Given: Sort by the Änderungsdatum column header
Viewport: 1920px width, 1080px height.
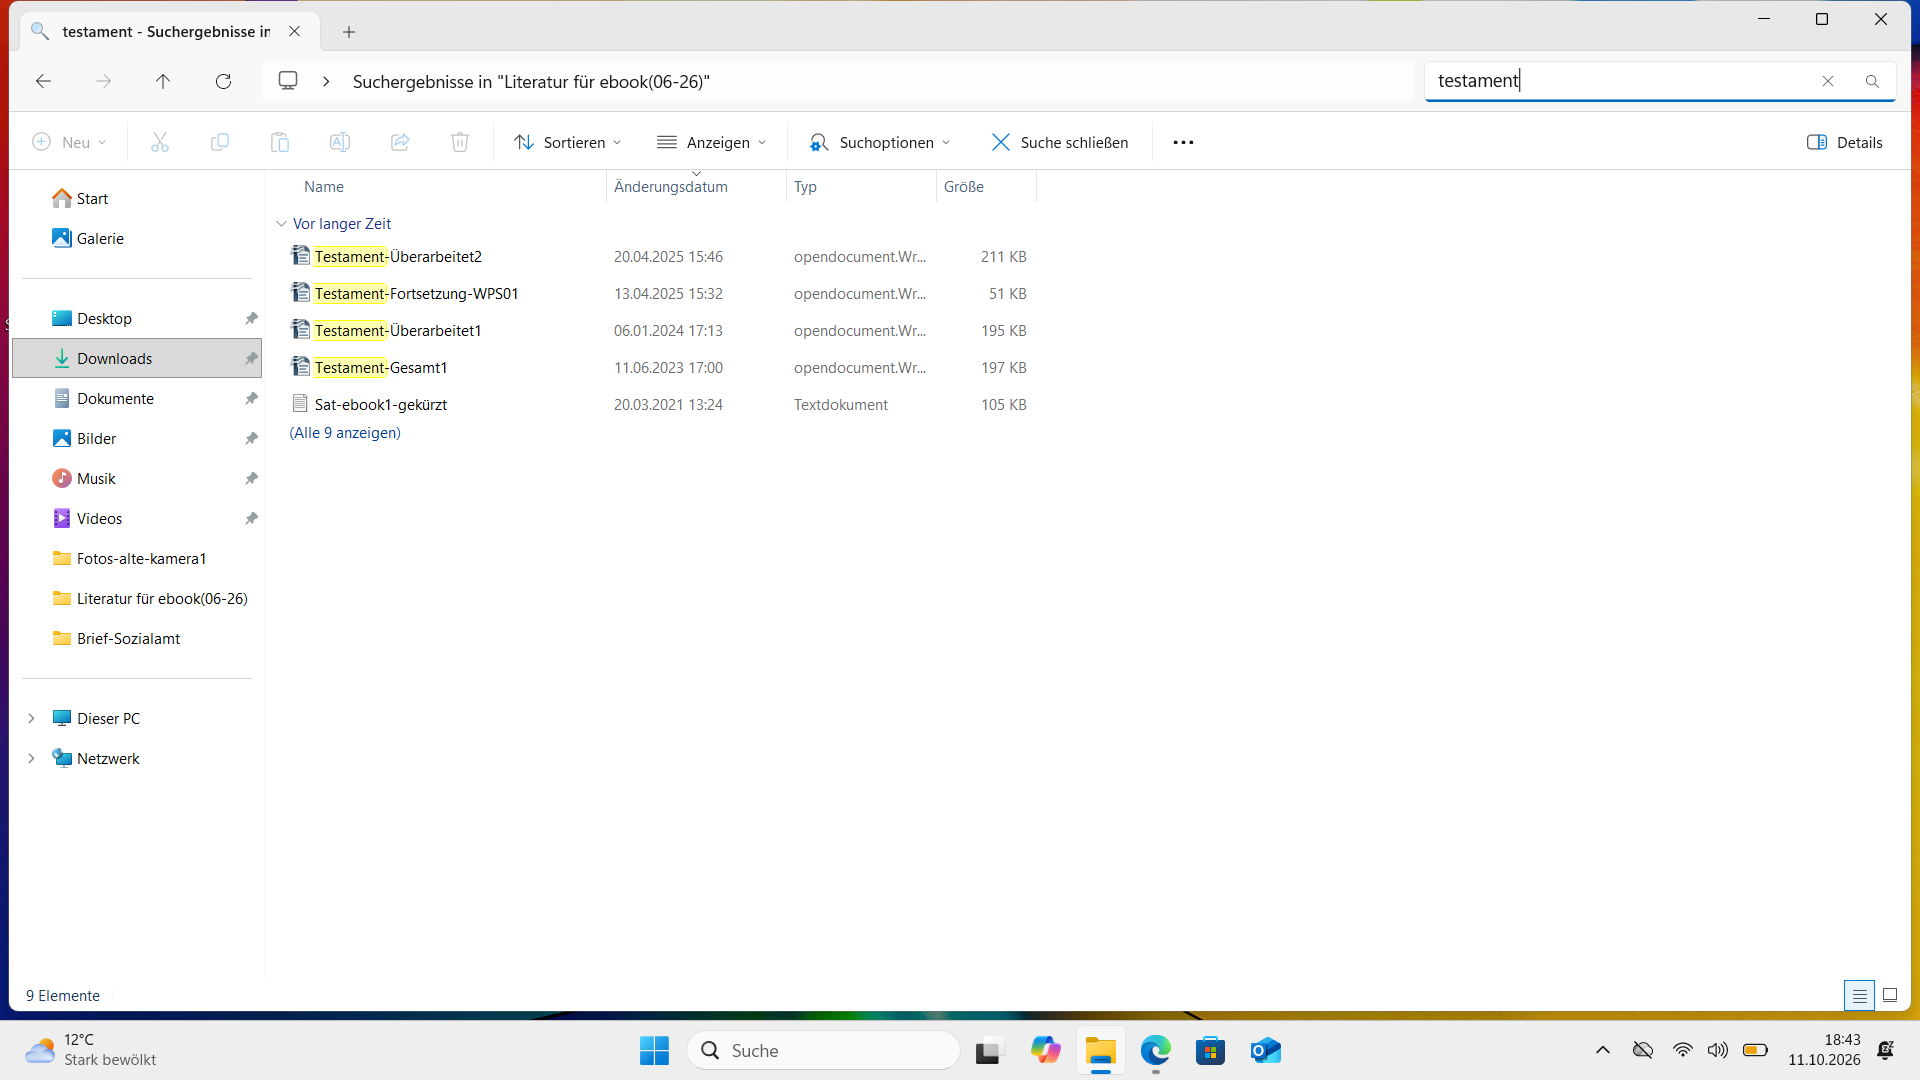Looking at the screenshot, I should [x=671, y=187].
